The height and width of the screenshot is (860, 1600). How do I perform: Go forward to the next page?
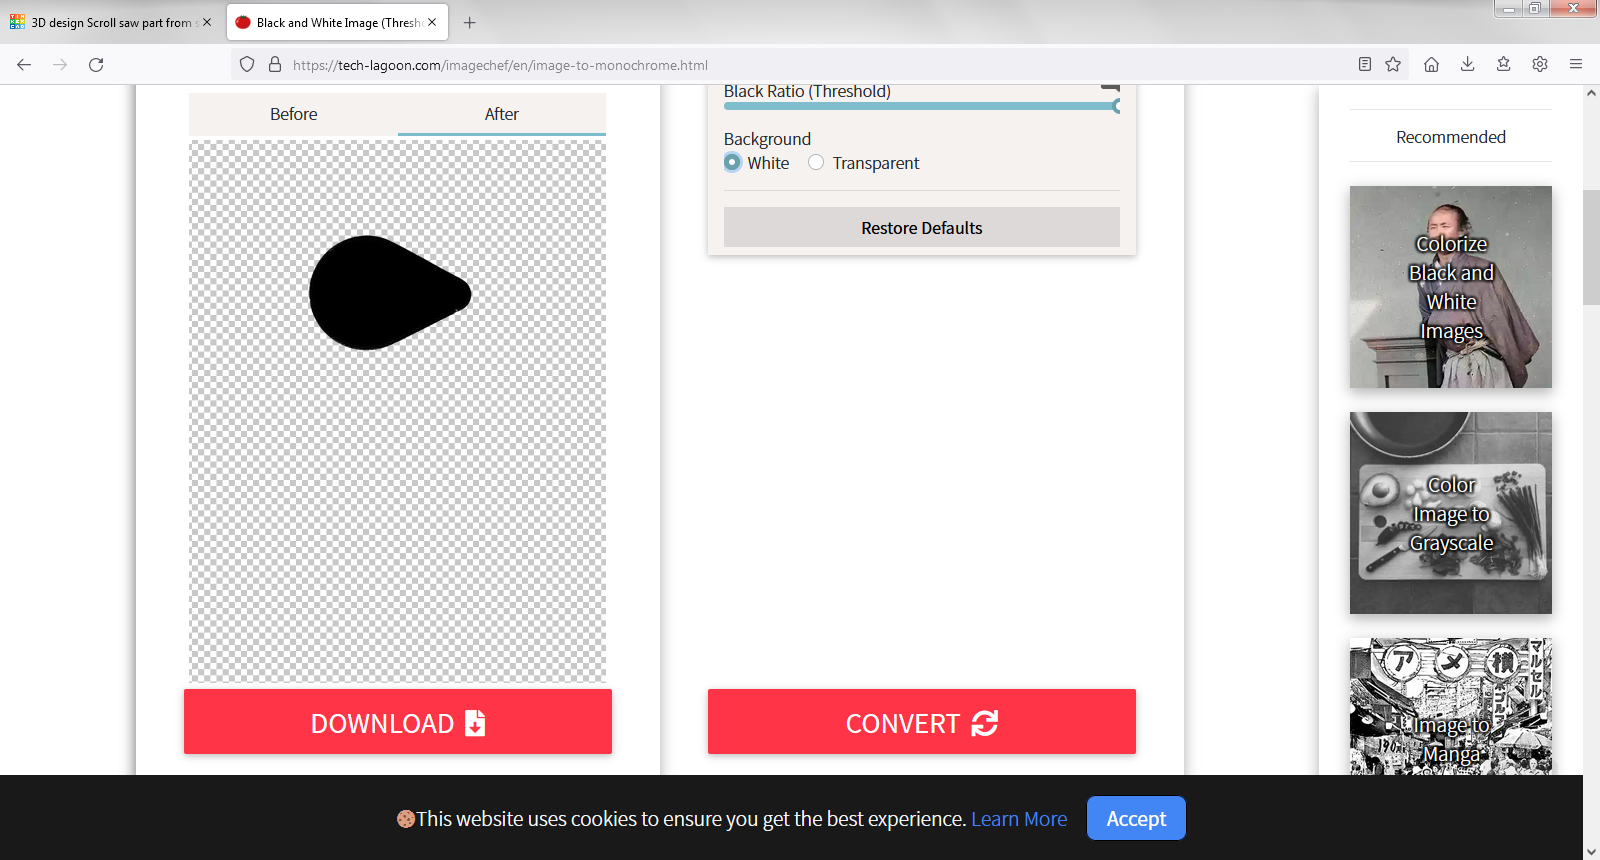(60, 65)
